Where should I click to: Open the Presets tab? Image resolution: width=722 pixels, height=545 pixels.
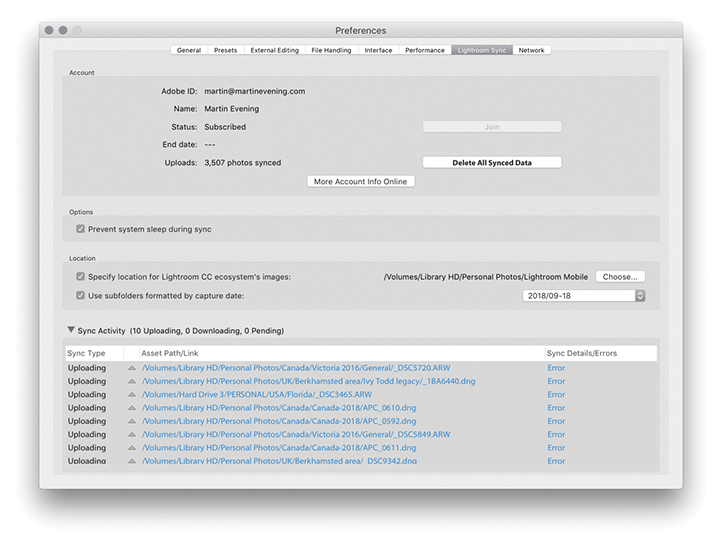225,50
